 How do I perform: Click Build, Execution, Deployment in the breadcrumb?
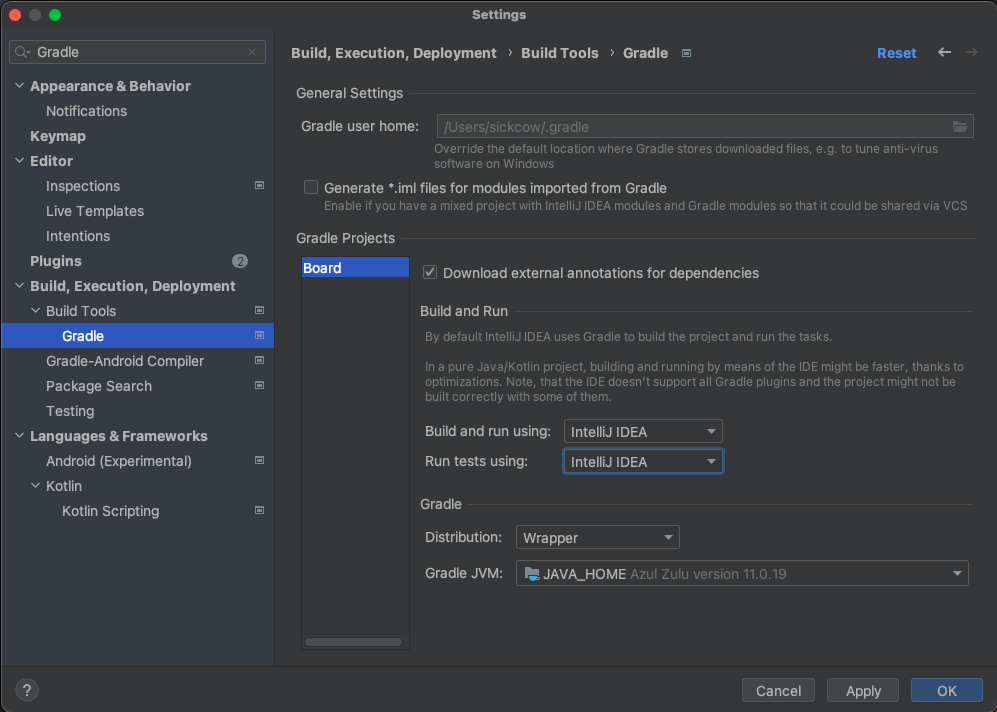(x=394, y=53)
